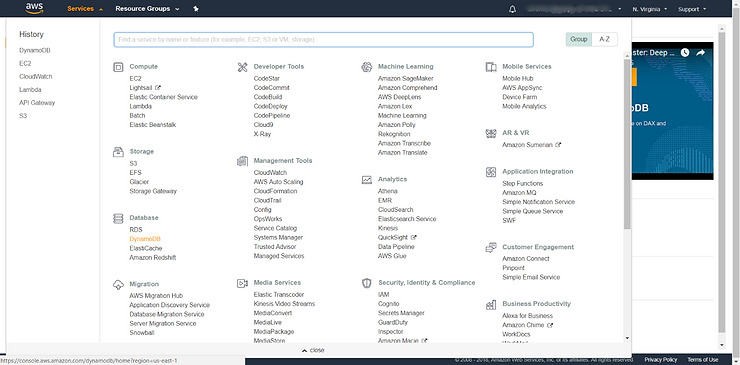Open the Support dropdown menu

pyautogui.click(x=692, y=9)
